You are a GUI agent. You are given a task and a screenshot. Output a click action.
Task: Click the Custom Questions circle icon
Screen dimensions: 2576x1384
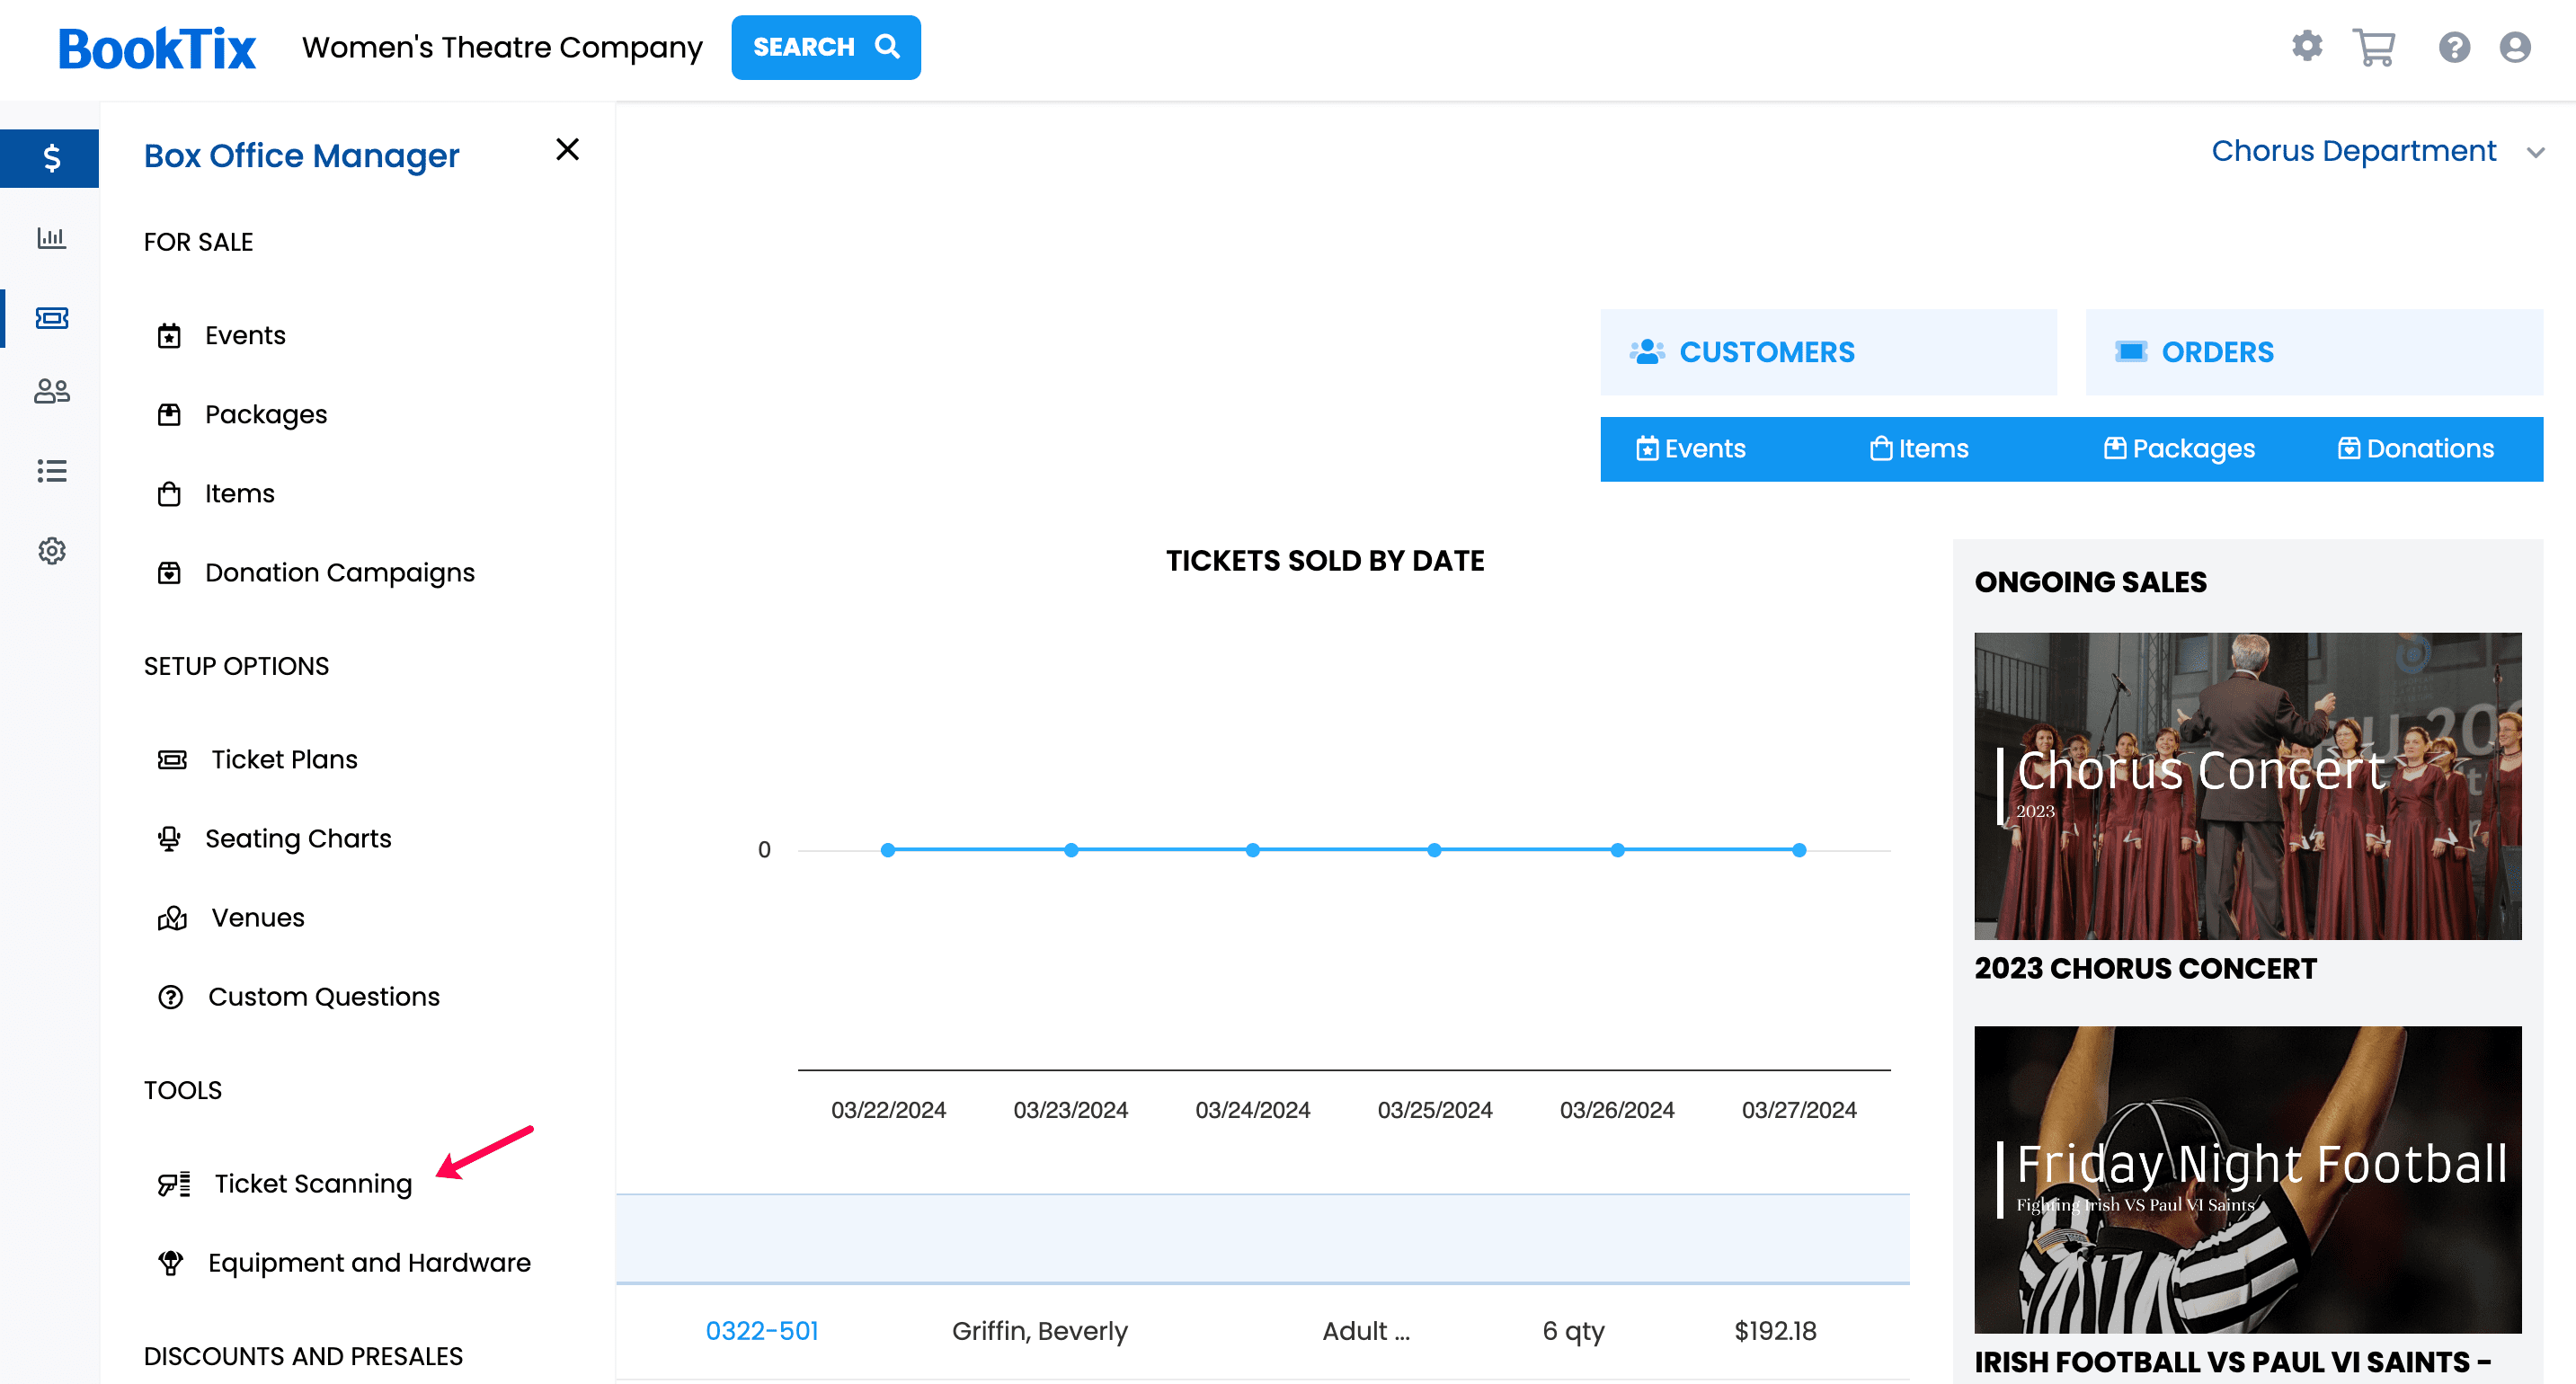[x=171, y=997]
